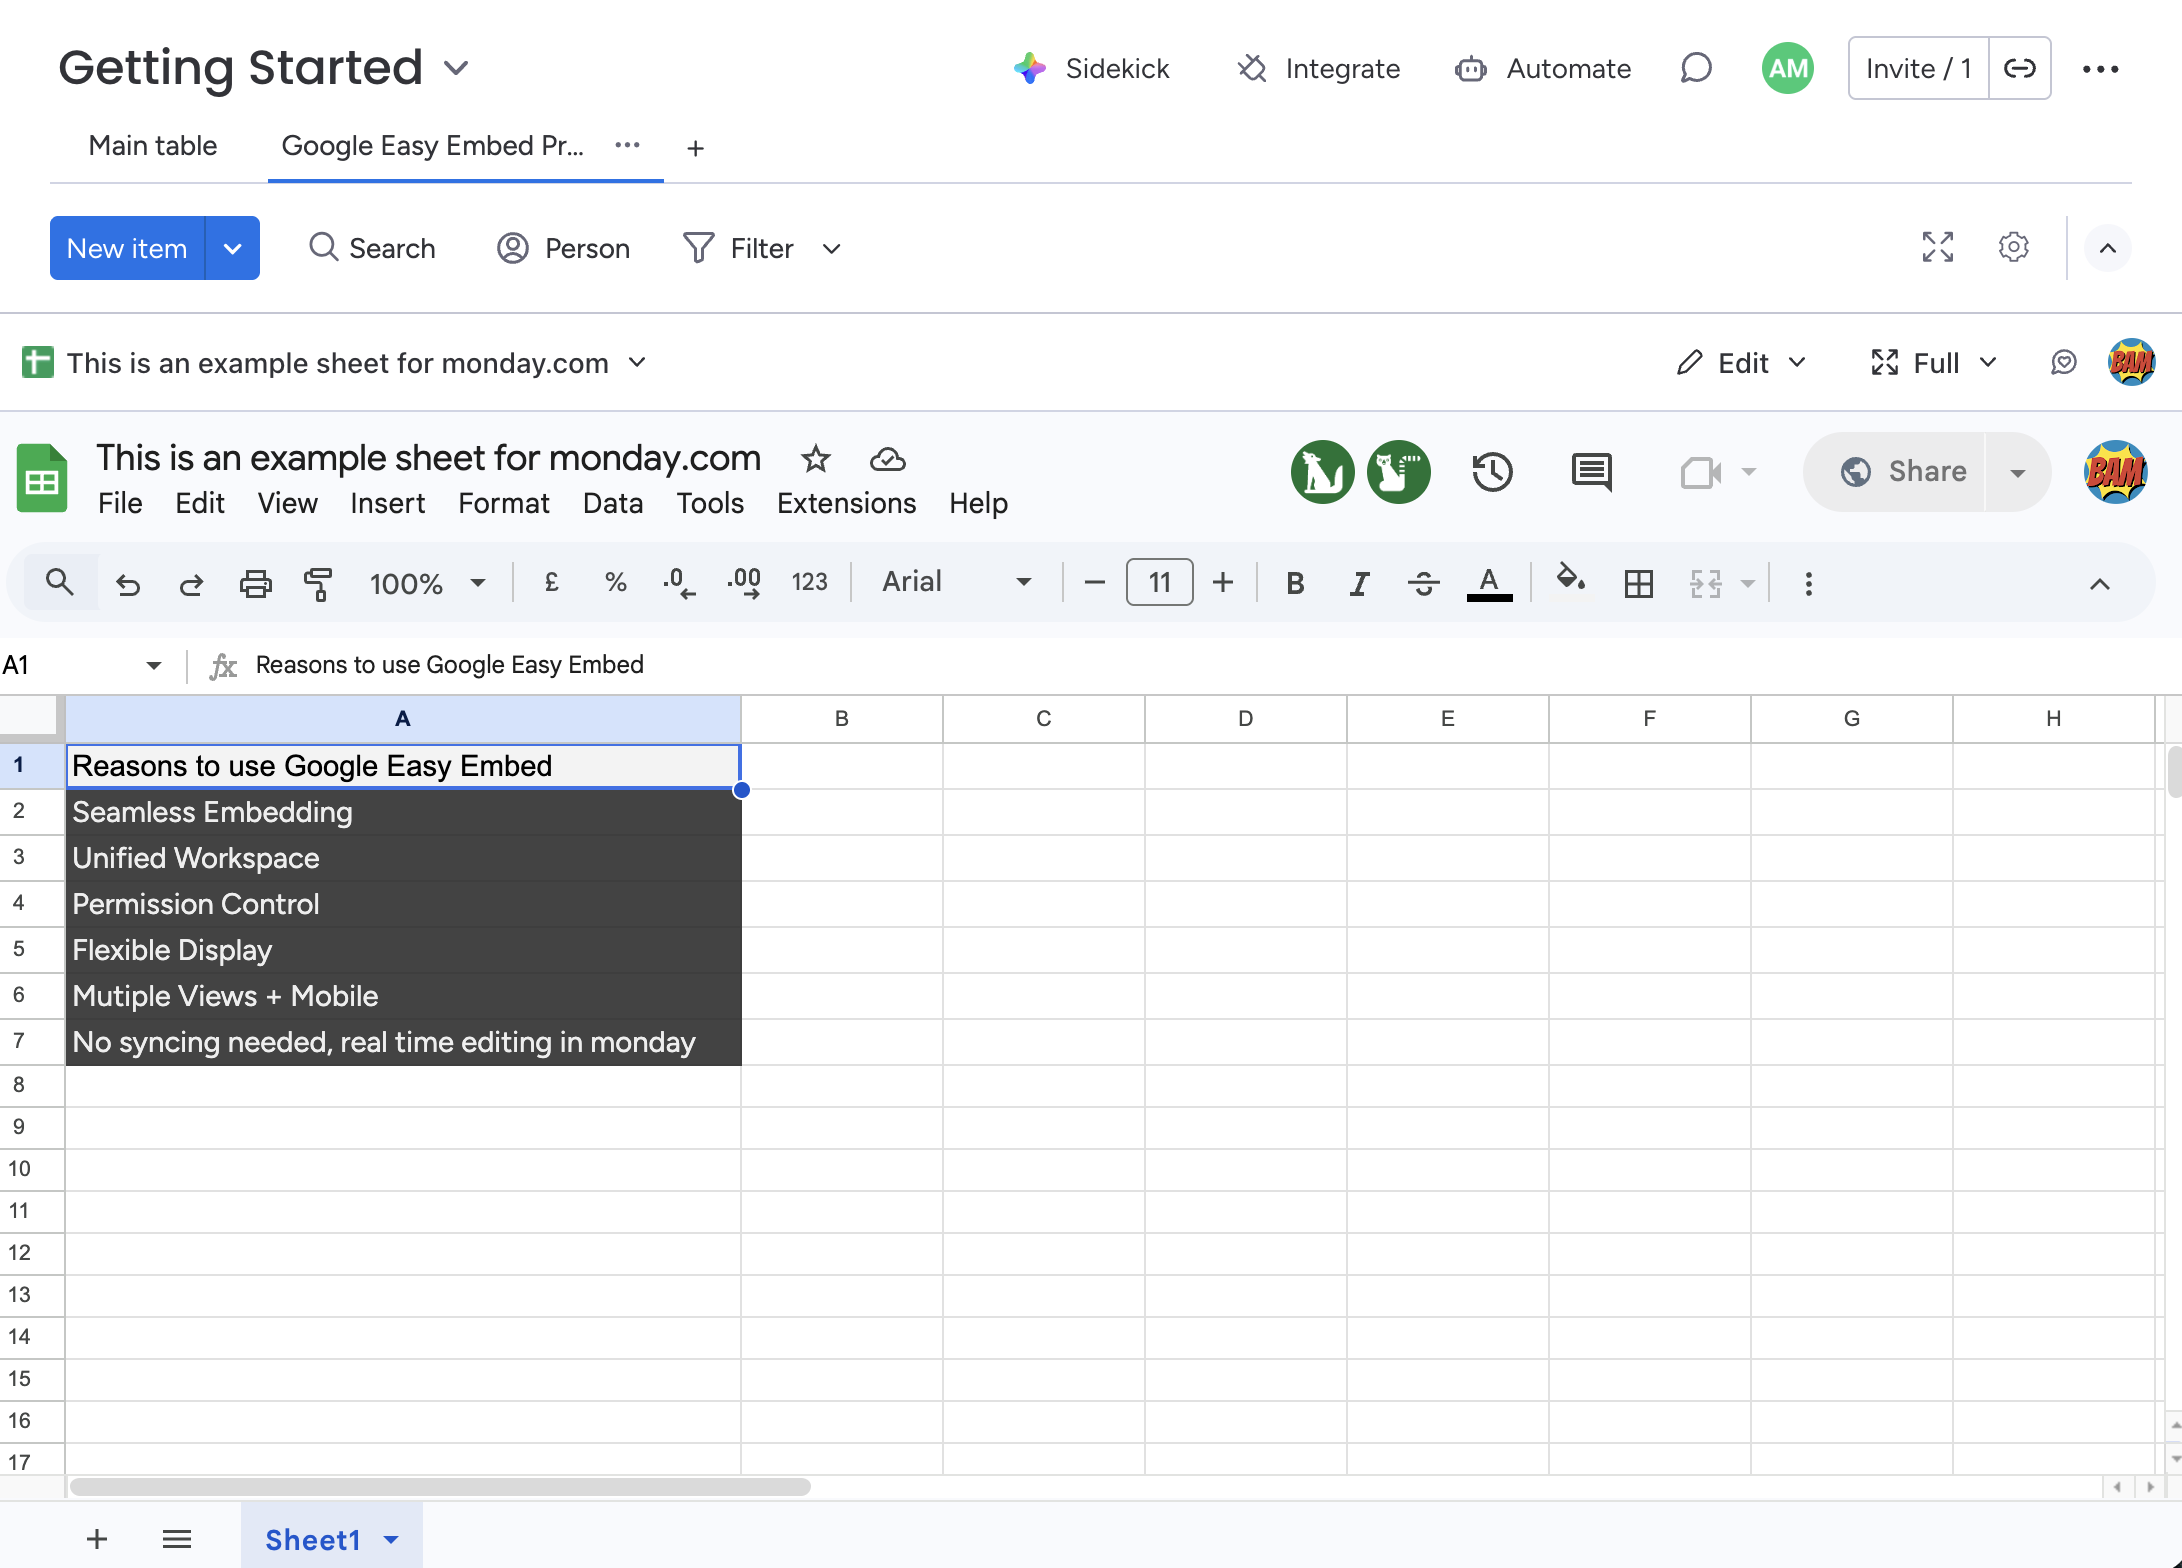The image size is (2182, 1568).
Task: Open the Arial font dropdown
Action: click(x=955, y=582)
